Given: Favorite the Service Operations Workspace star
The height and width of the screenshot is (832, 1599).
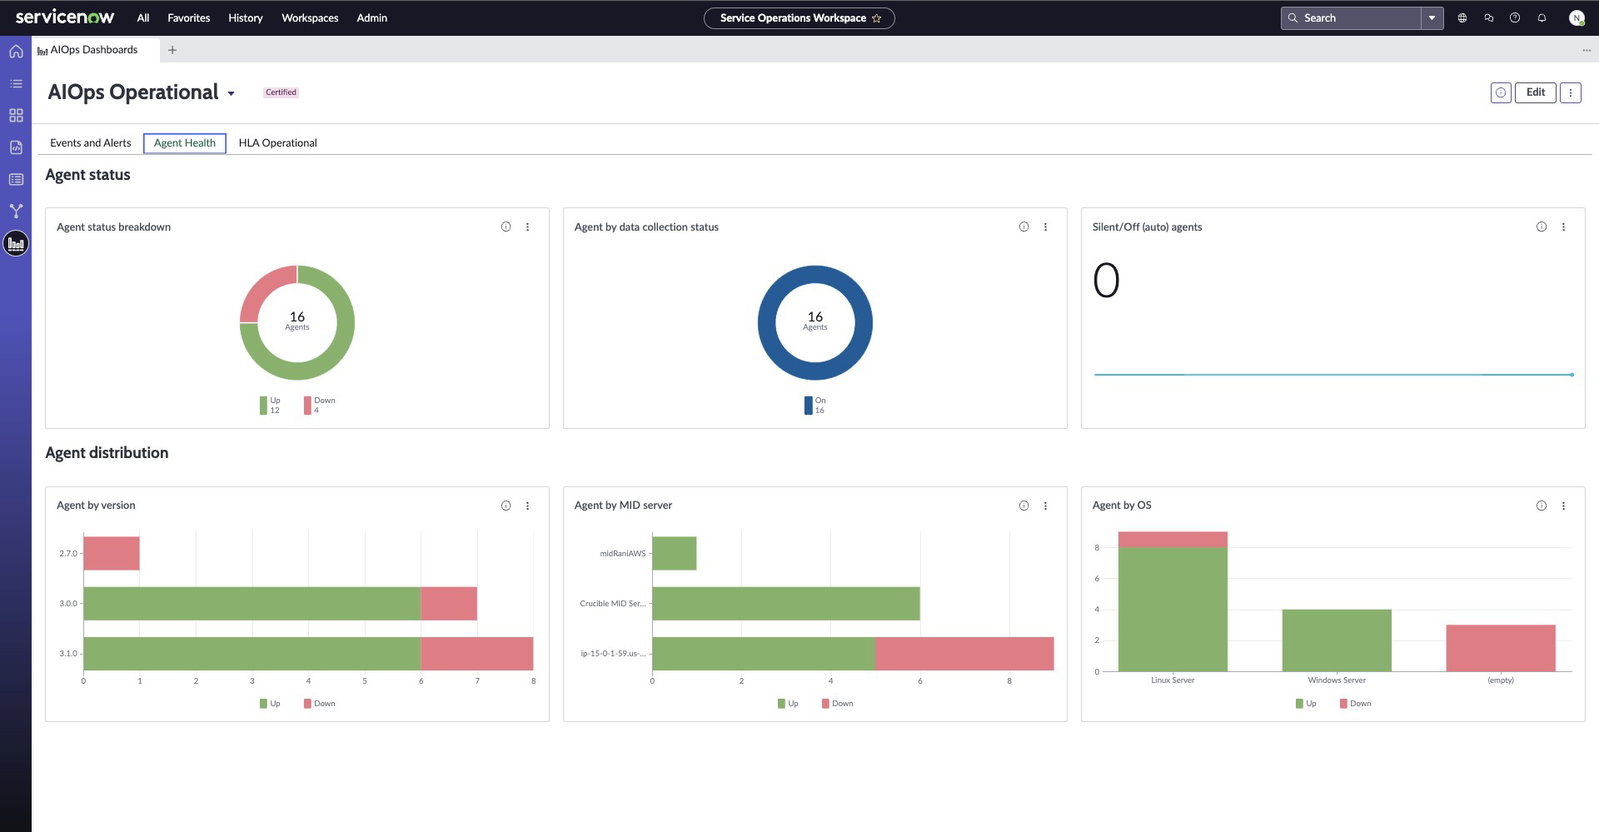Looking at the screenshot, I should pos(877,18).
